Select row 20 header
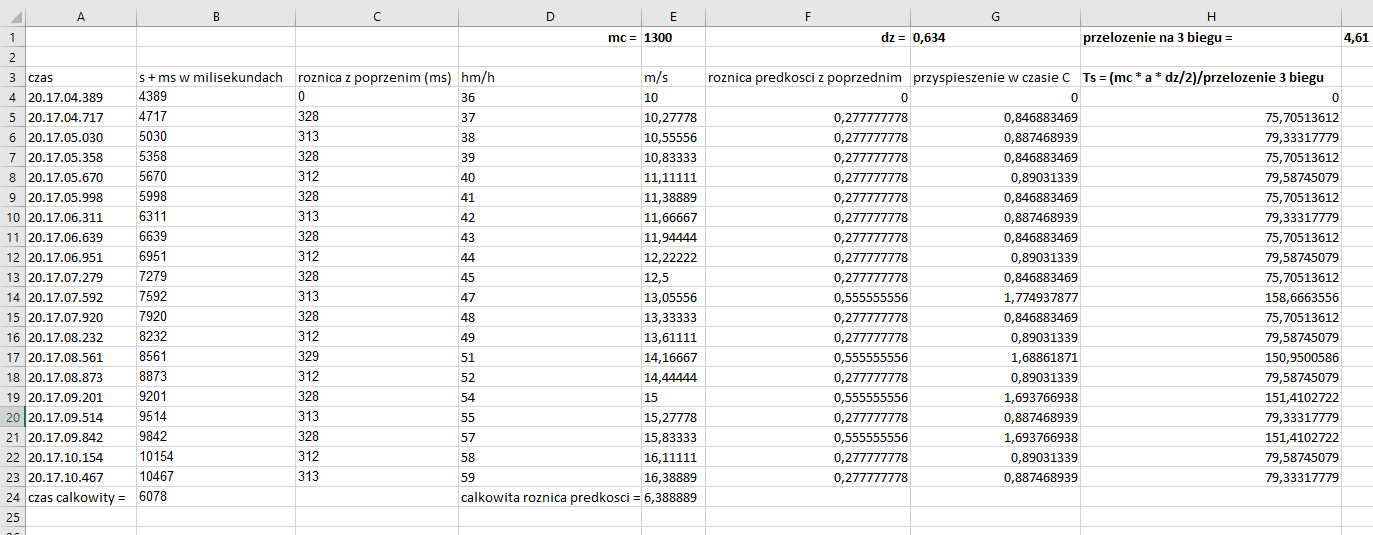 12,417
